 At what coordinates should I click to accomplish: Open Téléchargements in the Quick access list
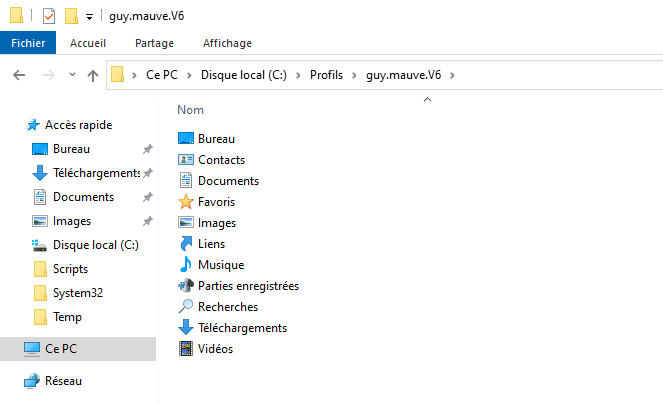coord(96,173)
